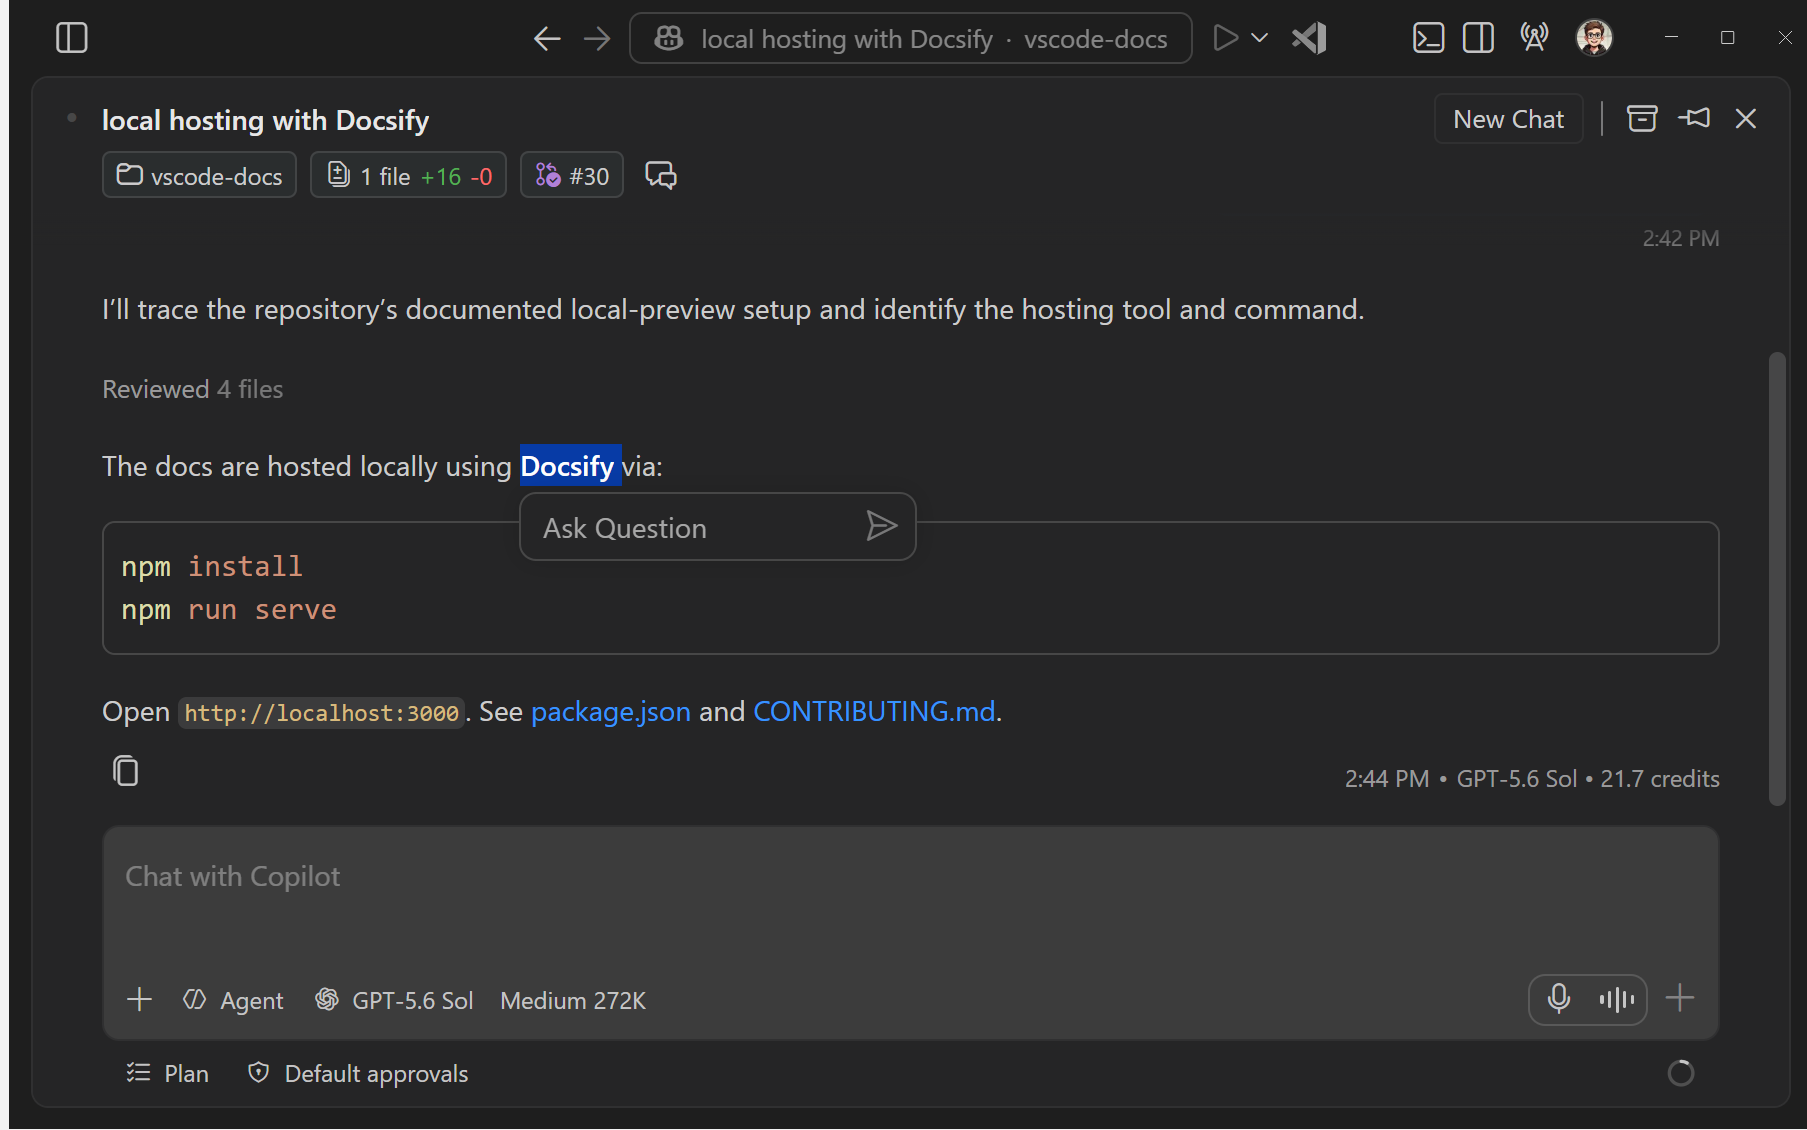
Task: Click the circular progress indicator
Action: coord(1681,1073)
